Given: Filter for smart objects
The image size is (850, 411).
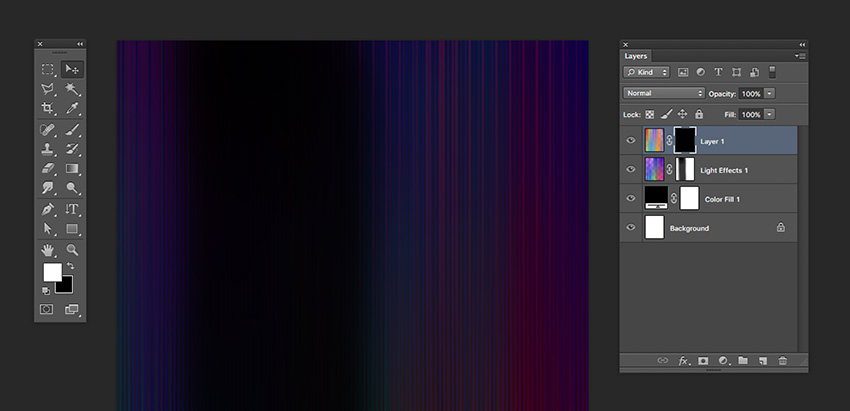Looking at the screenshot, I should coord(754,72).
